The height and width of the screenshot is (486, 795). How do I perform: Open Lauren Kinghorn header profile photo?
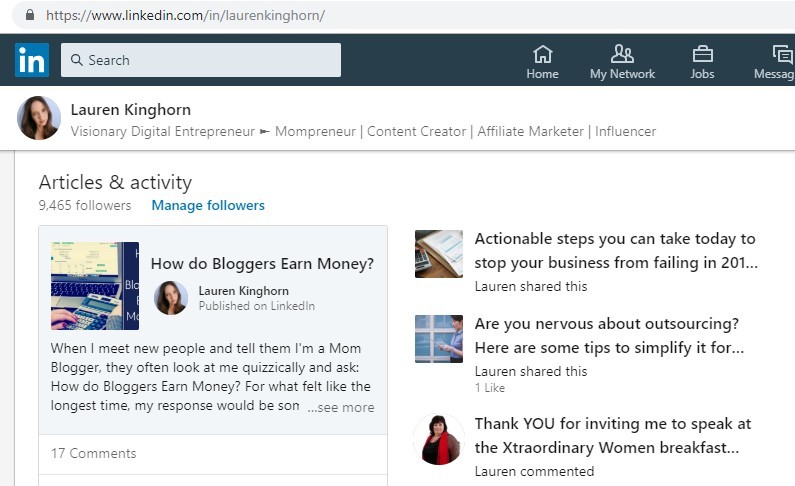click(39, 118)
